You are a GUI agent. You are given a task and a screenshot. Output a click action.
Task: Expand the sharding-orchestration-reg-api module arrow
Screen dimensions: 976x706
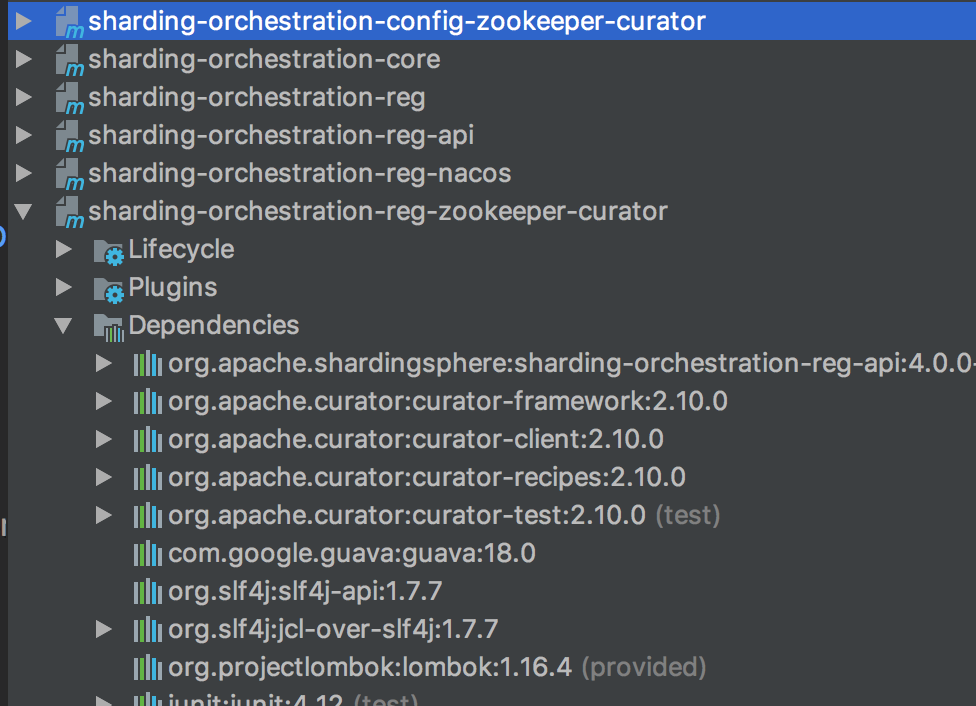[x=24, y=135]
